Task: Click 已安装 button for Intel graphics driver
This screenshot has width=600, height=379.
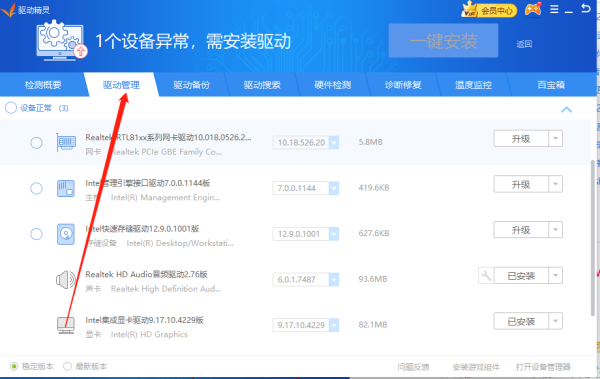Action: coord(521,321)
